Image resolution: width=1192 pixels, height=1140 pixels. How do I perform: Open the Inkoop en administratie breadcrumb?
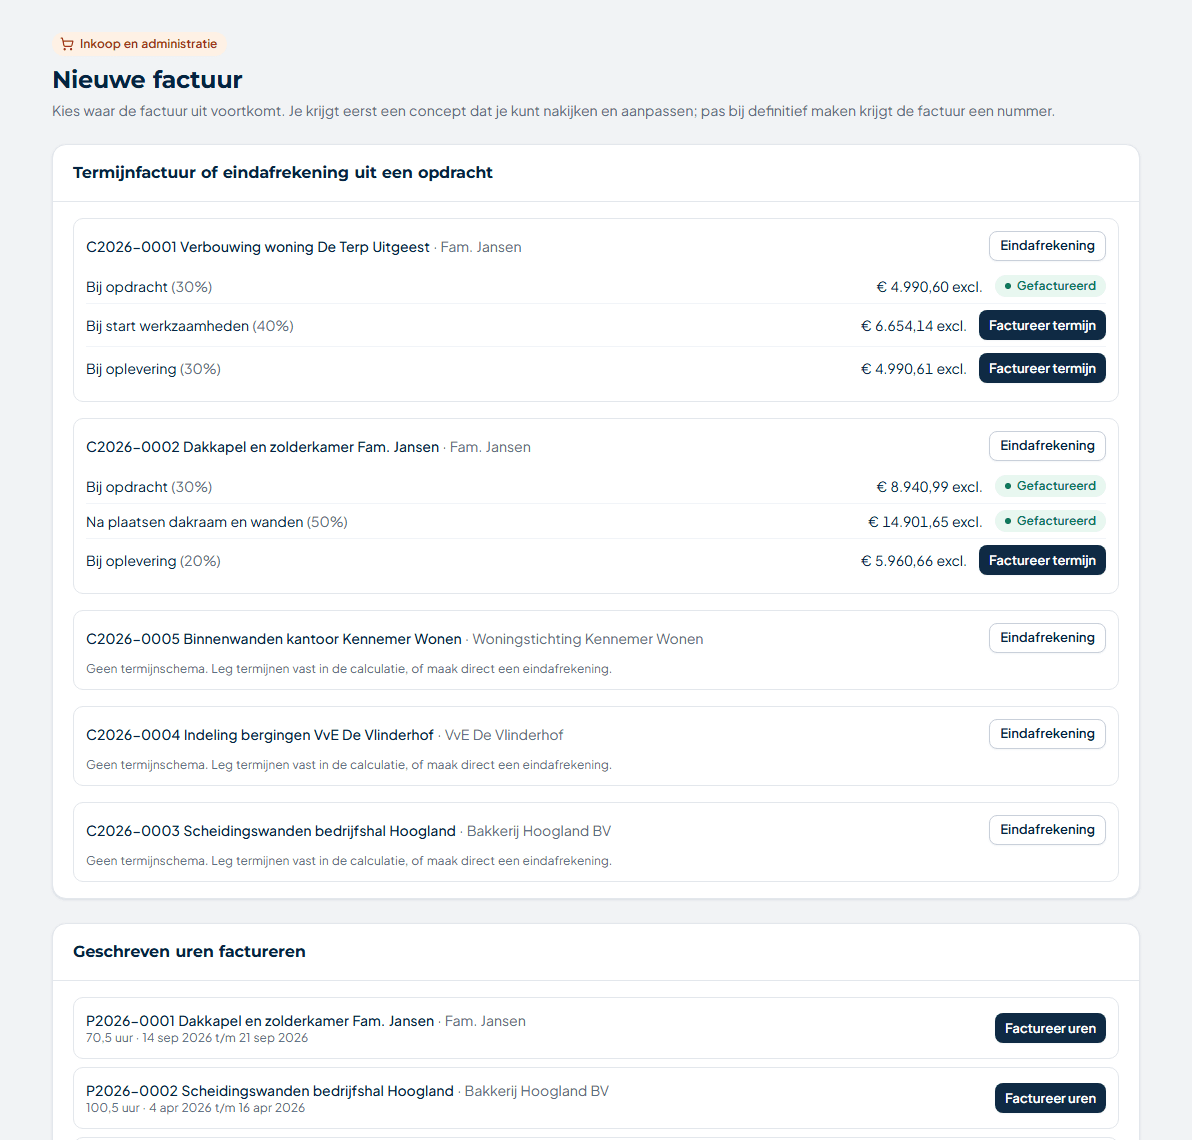[139, 44]
